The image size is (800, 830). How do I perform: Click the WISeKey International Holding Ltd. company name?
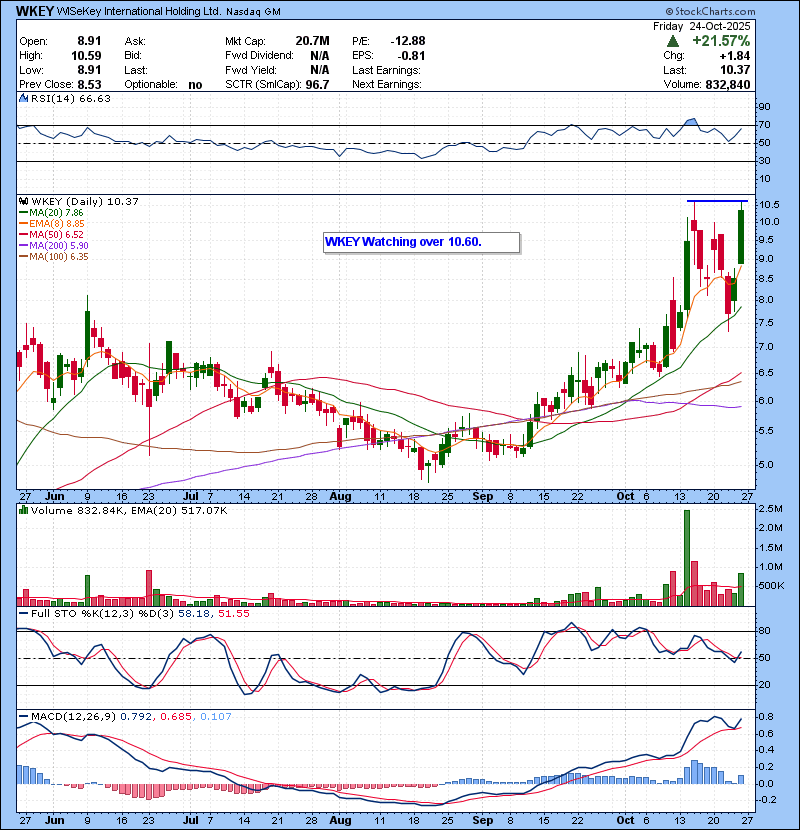(x=138, y=11)
